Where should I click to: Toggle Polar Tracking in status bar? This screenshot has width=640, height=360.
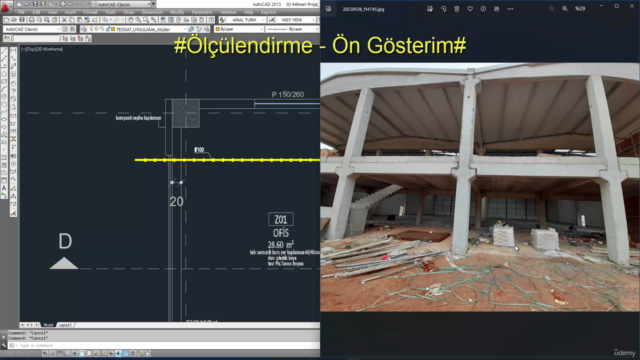(x=74, y=353)
